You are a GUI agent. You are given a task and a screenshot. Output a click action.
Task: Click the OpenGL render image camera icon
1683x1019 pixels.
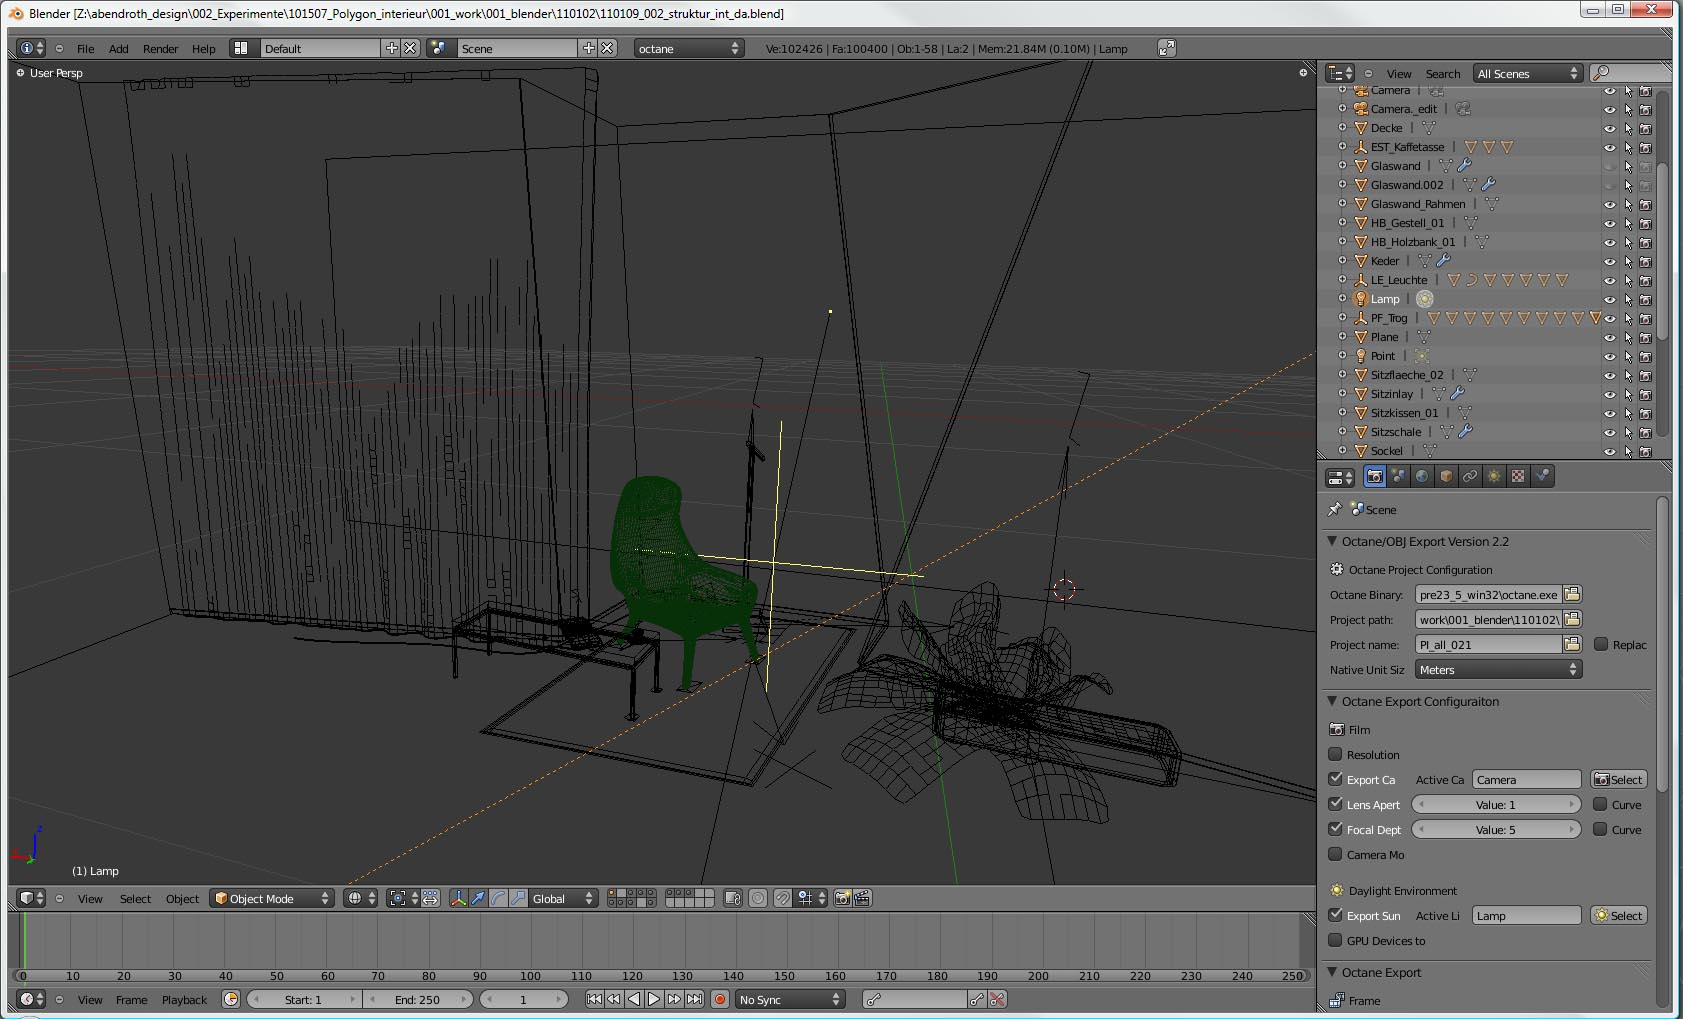coord(843,898)
